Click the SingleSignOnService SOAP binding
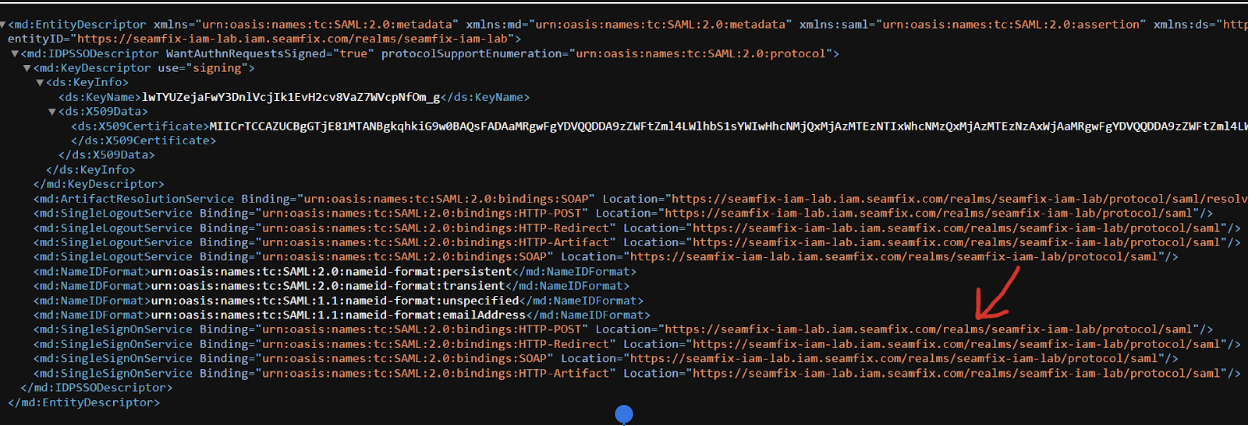The image size is (1256, 426). click(x=376, y=358)
